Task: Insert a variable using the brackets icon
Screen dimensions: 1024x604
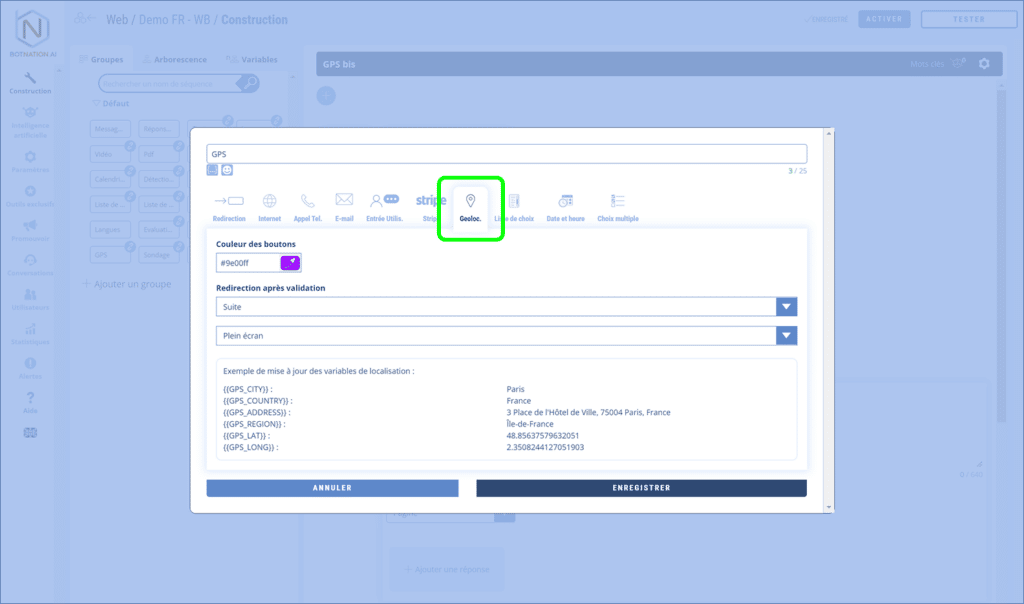Action: [x=212, y=170]
